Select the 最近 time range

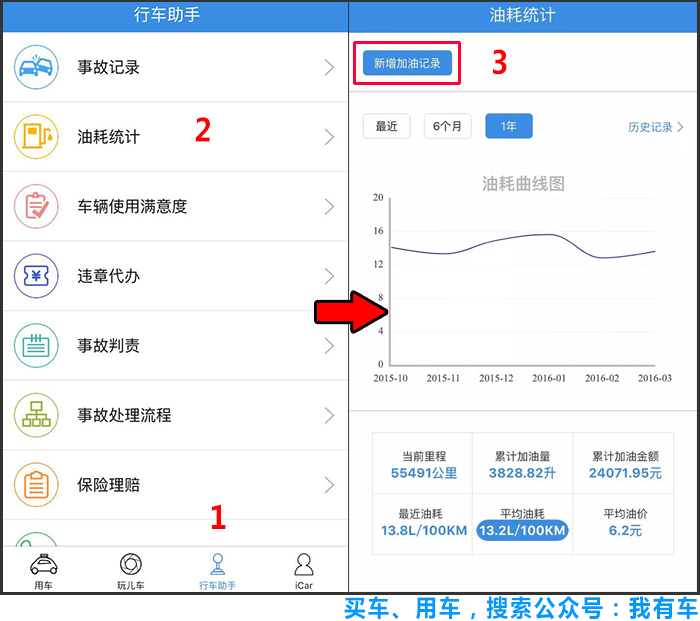pos(387,126)
